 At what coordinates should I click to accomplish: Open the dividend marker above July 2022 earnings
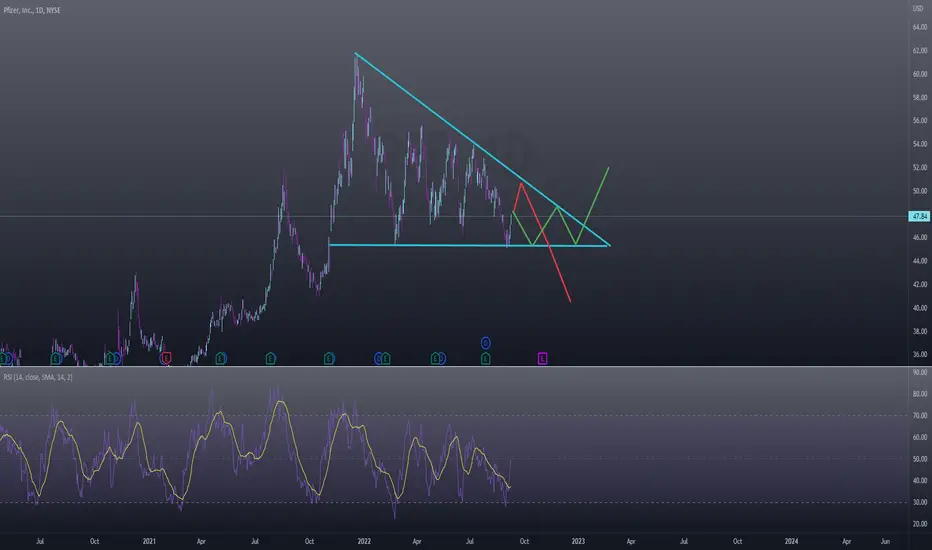click(x=486, y=343)
